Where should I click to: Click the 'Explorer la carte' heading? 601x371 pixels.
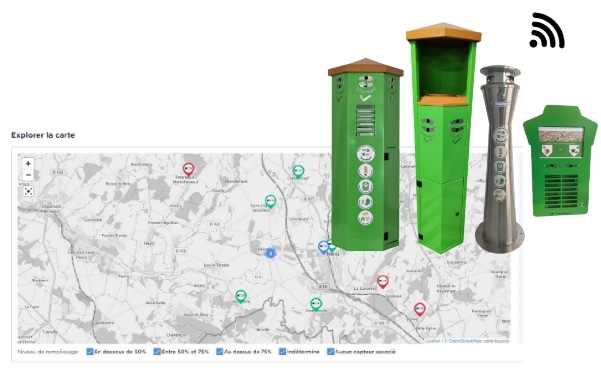click(x=43, y=135)
